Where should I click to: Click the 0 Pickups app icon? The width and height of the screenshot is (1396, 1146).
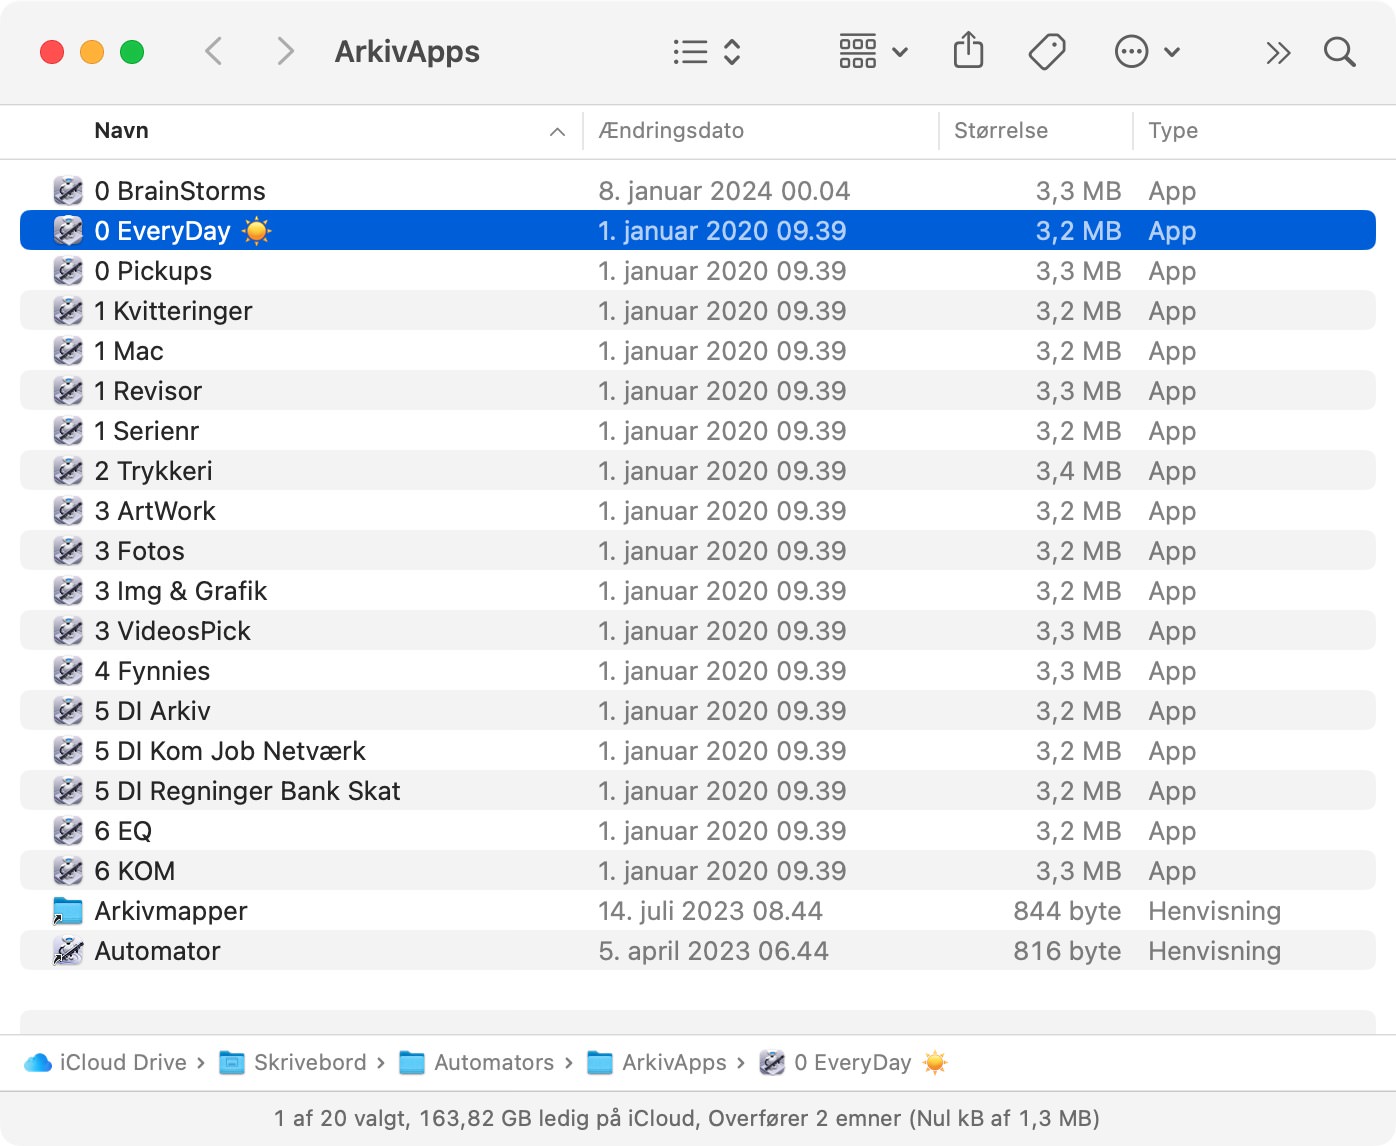click(x=68, y=270)
